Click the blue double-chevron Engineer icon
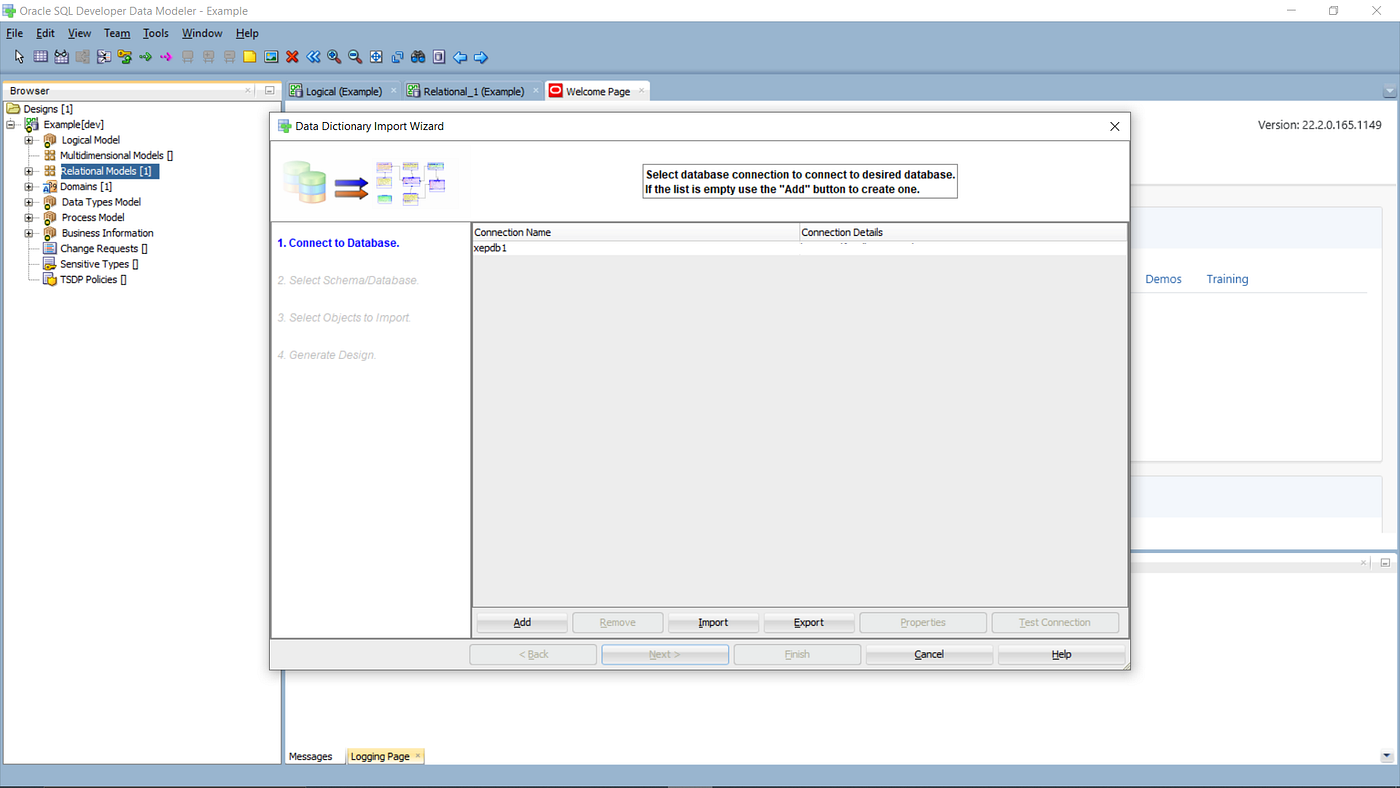 [313, 57]
